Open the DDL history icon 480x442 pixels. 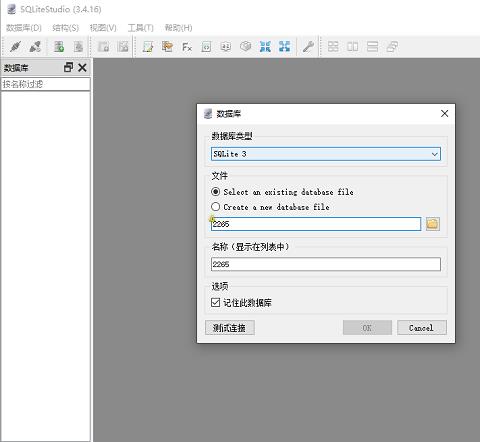(167, 47)
